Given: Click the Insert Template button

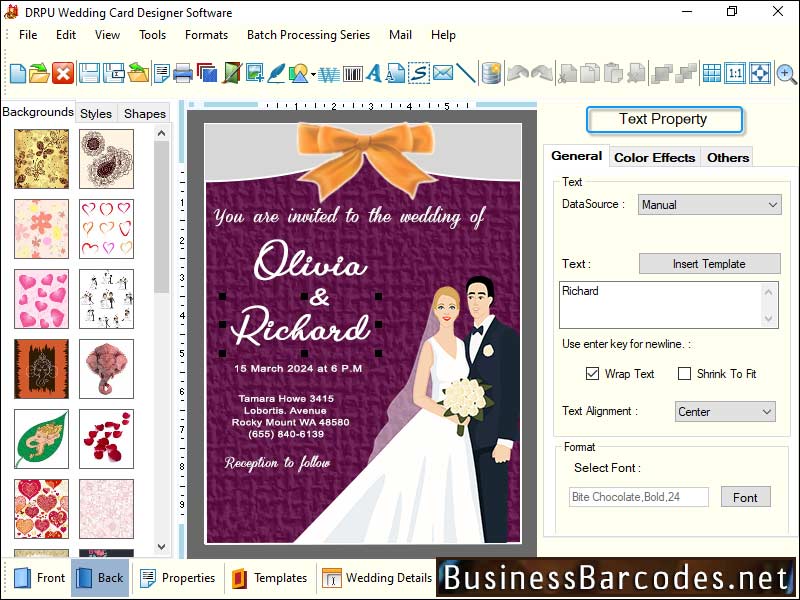Looking at the screenshot, I should 709,263.
